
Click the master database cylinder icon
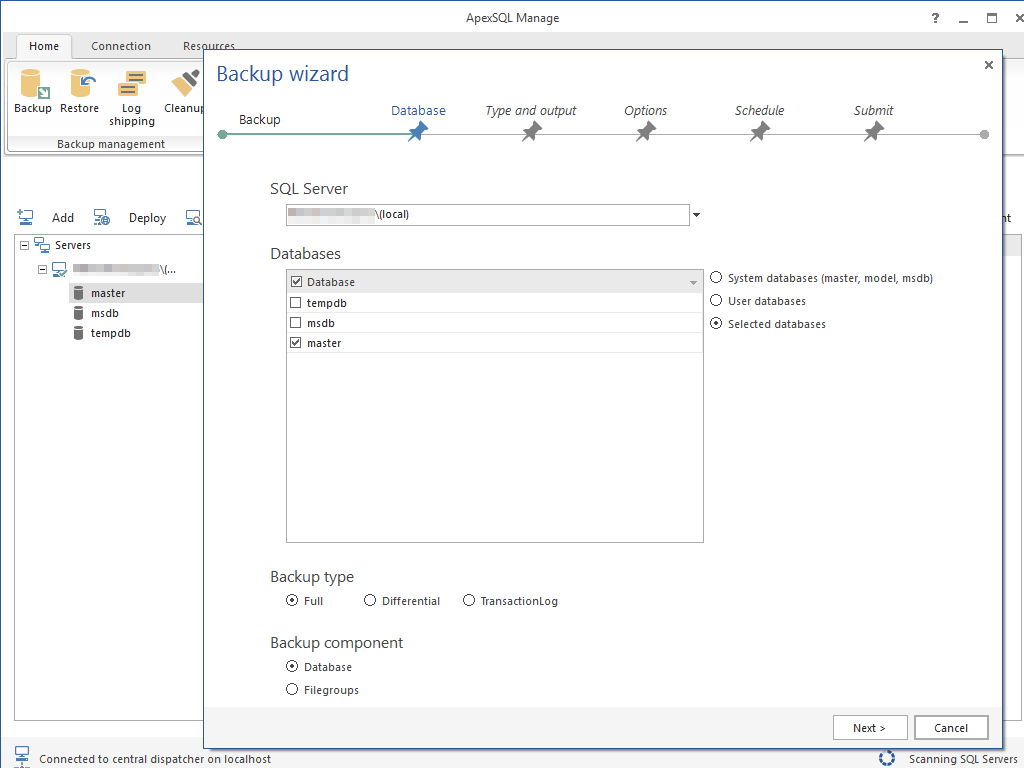pyautogui.click(x=78, y=293)
